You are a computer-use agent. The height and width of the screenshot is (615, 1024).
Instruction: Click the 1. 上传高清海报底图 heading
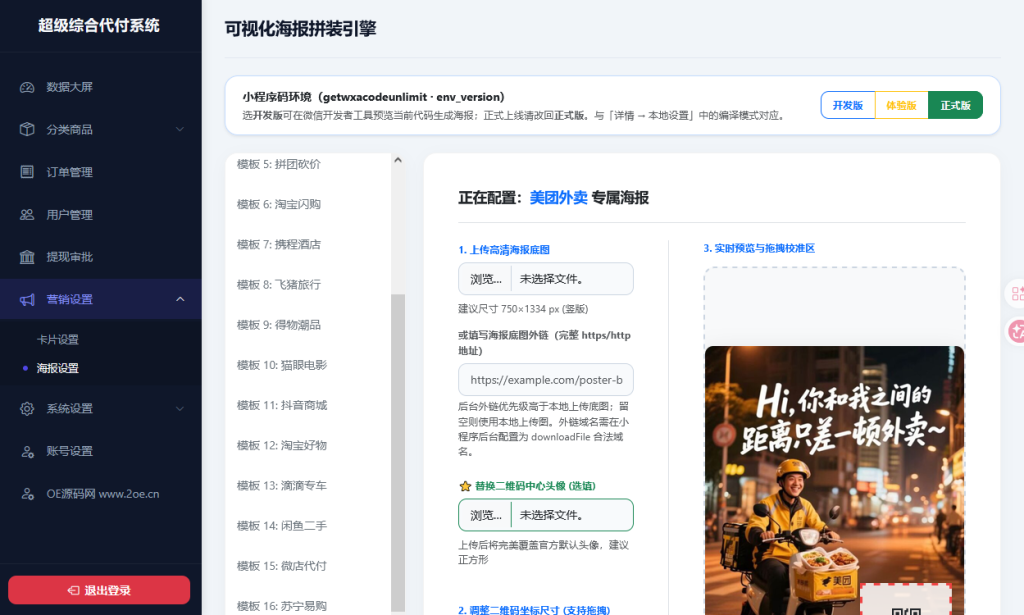coord(504,249)
